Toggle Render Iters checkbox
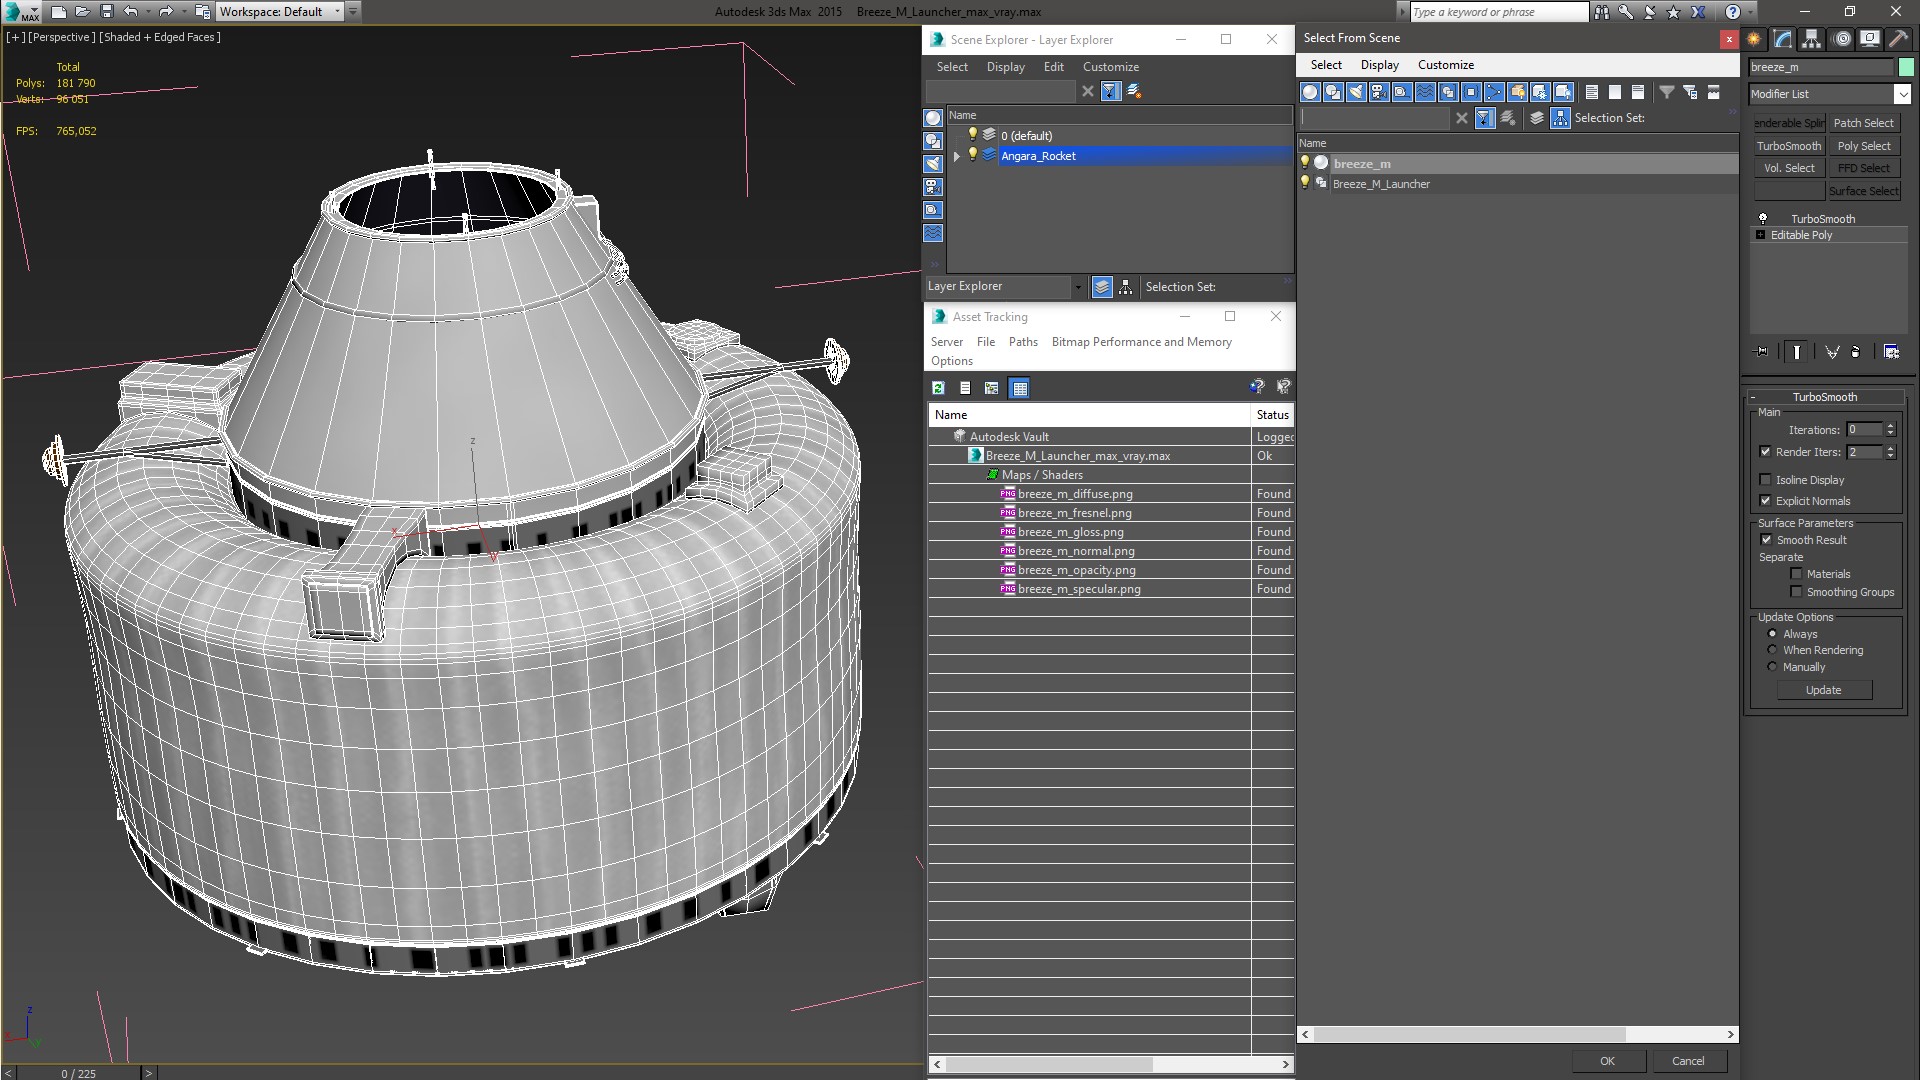Image resolution: width=1920 pixels, height=1080 pixels. click(1765, 452)
